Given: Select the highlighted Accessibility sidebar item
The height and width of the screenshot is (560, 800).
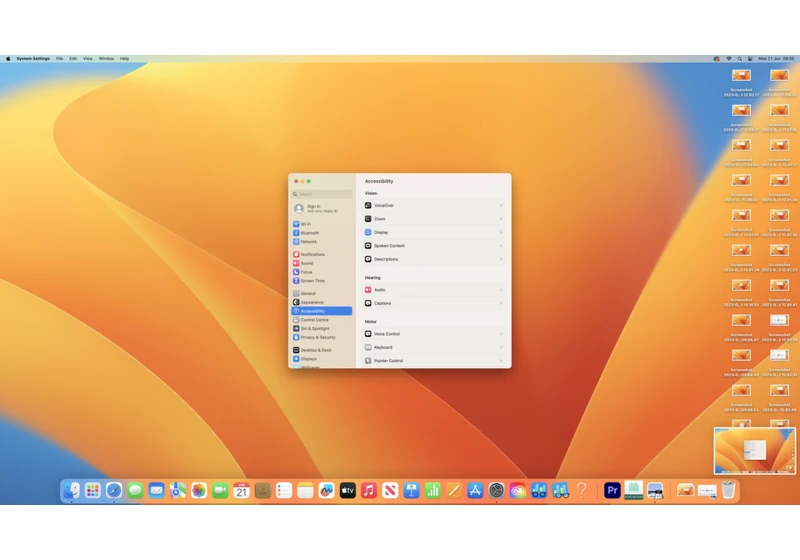Looking at the screenshot, I should point(321,311).
